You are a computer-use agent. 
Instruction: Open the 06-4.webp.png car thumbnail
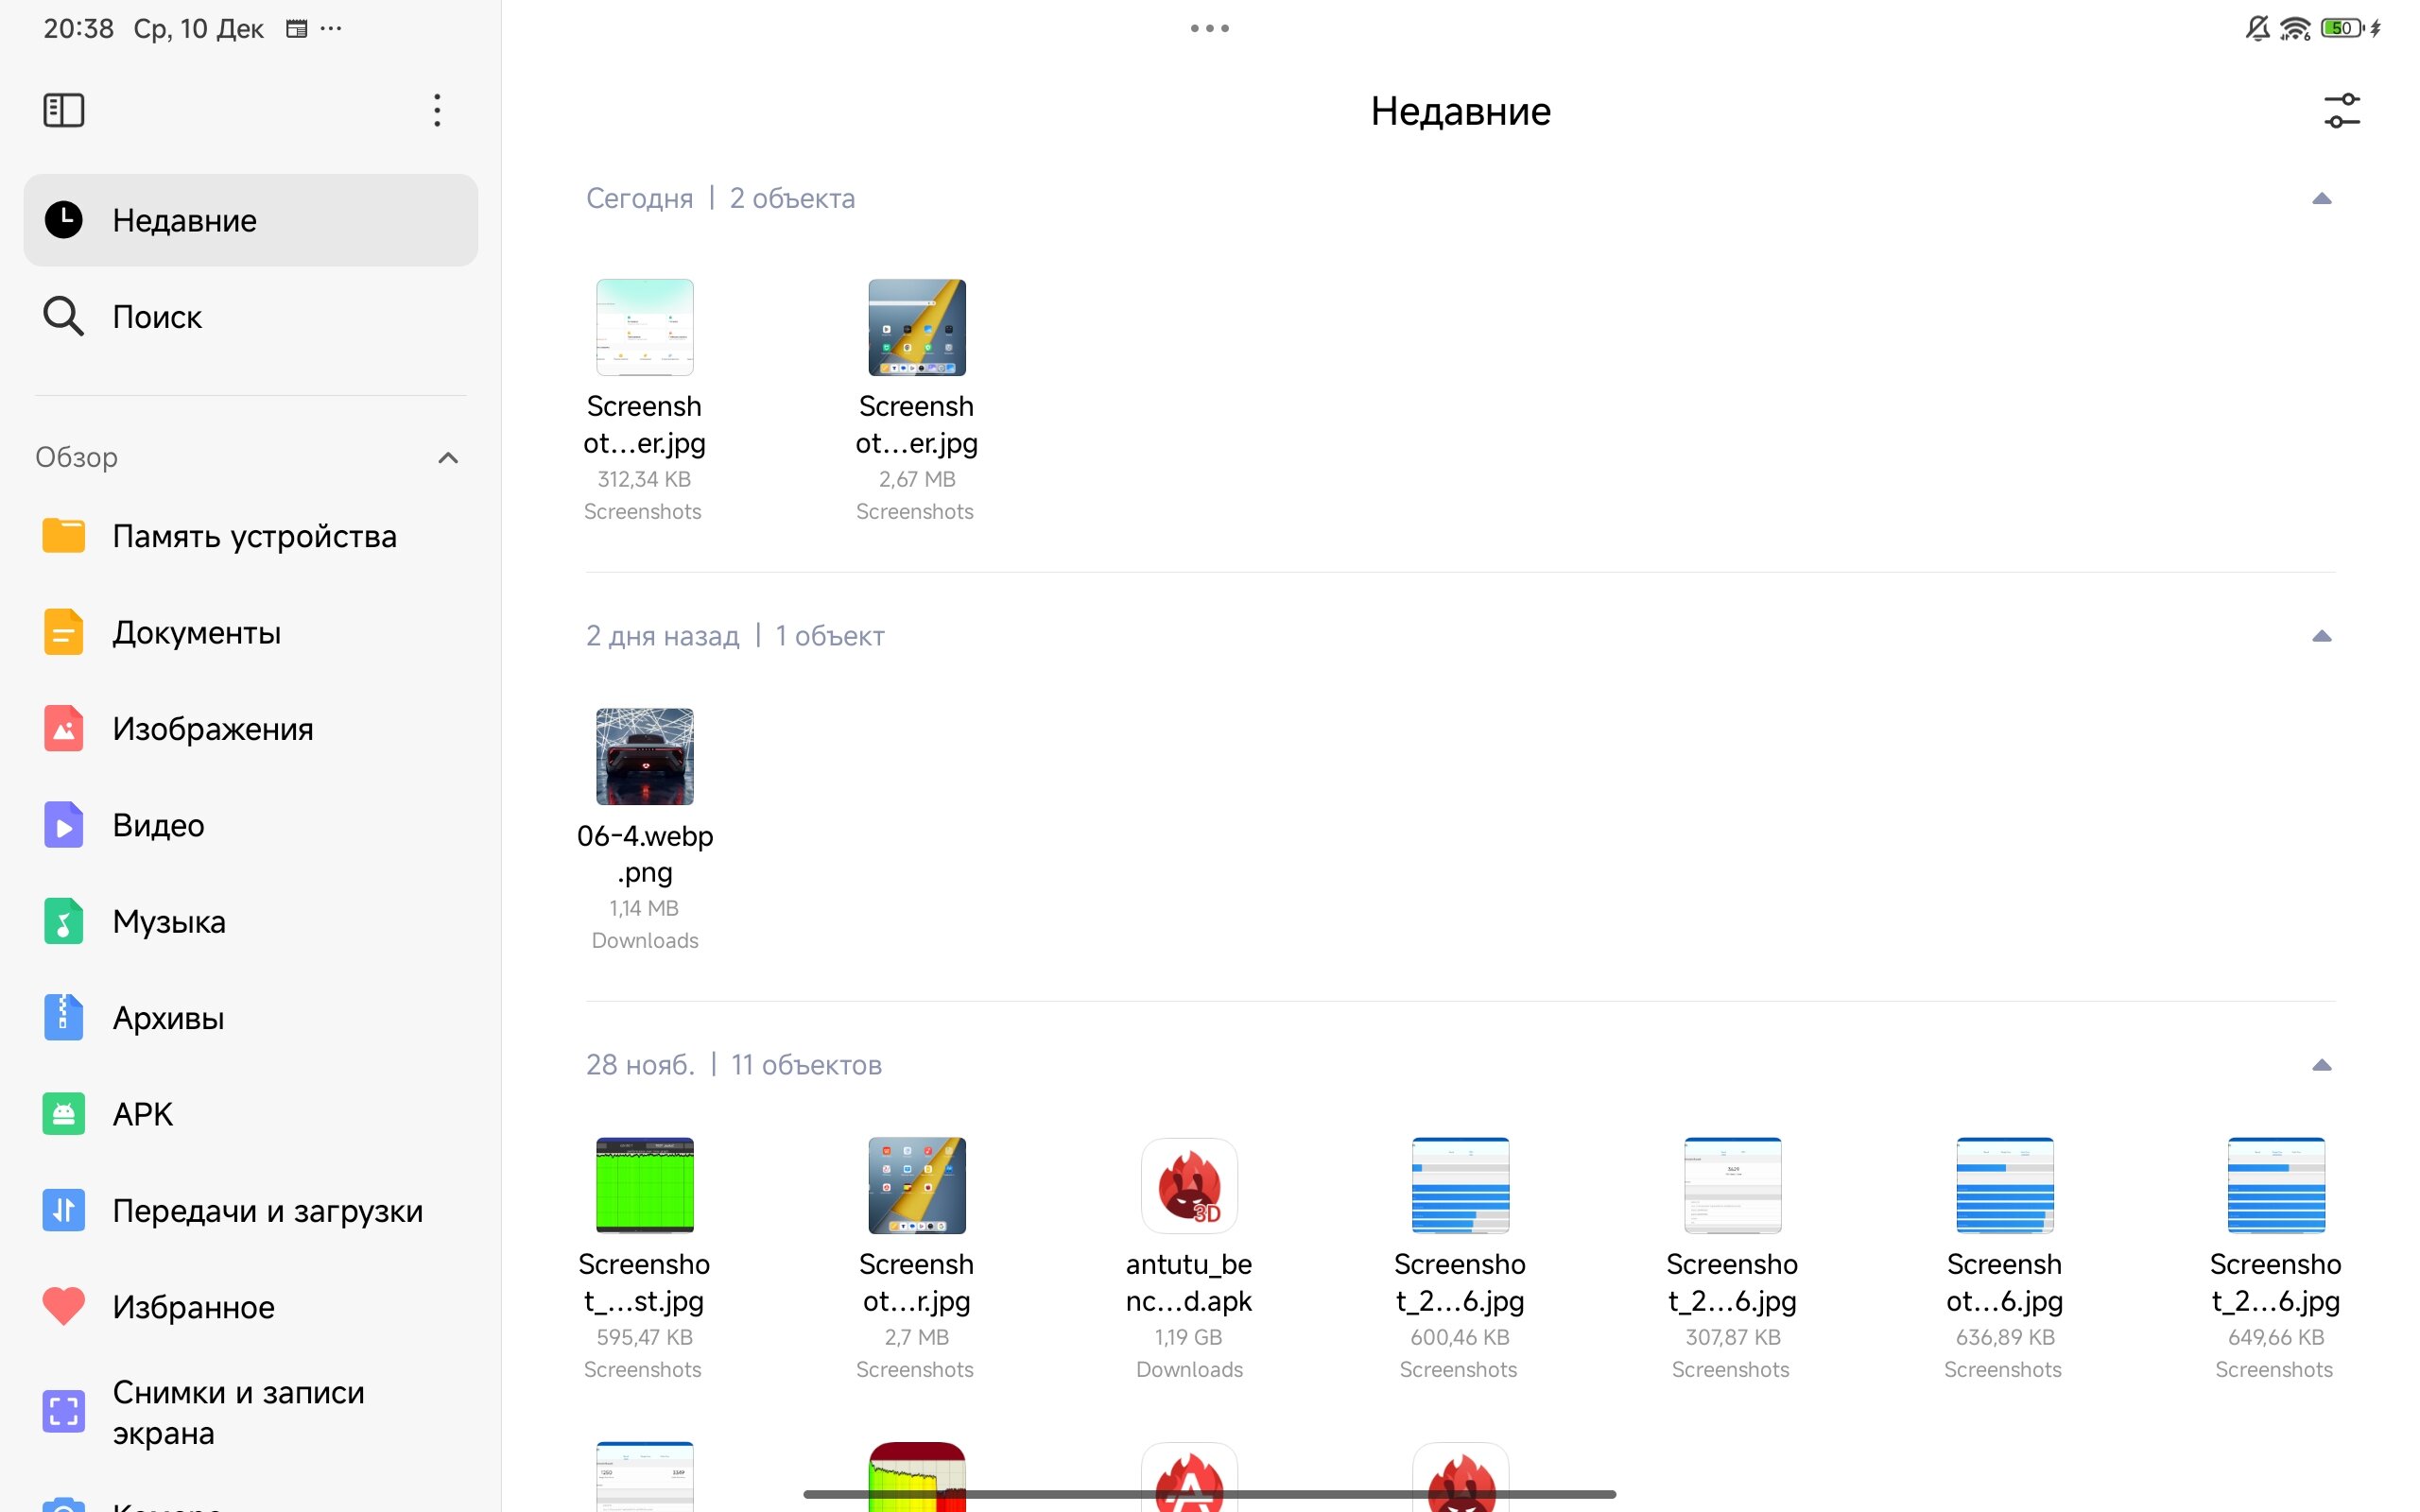[645, 757]
